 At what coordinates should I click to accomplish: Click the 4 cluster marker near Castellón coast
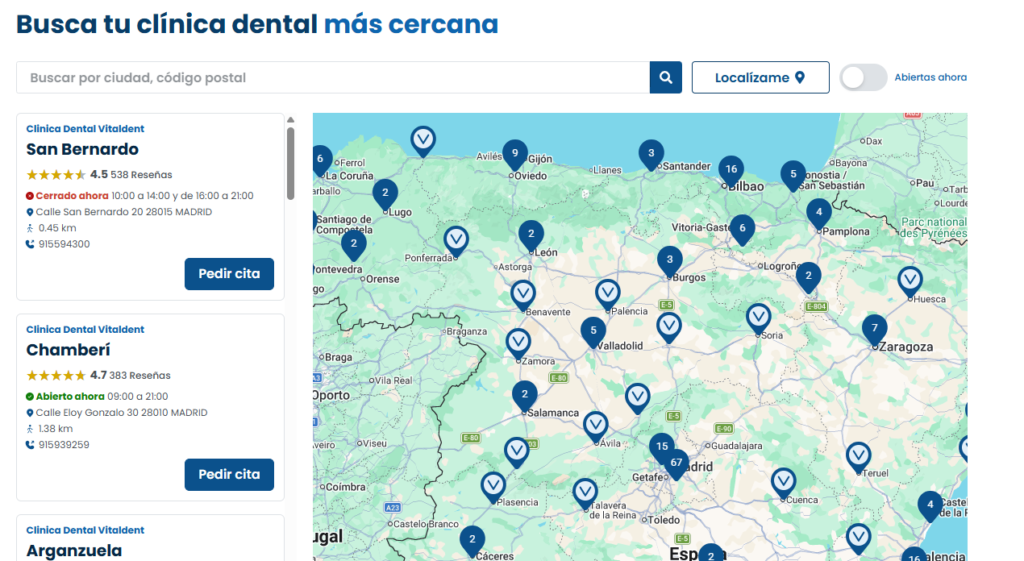coord(930,506)
